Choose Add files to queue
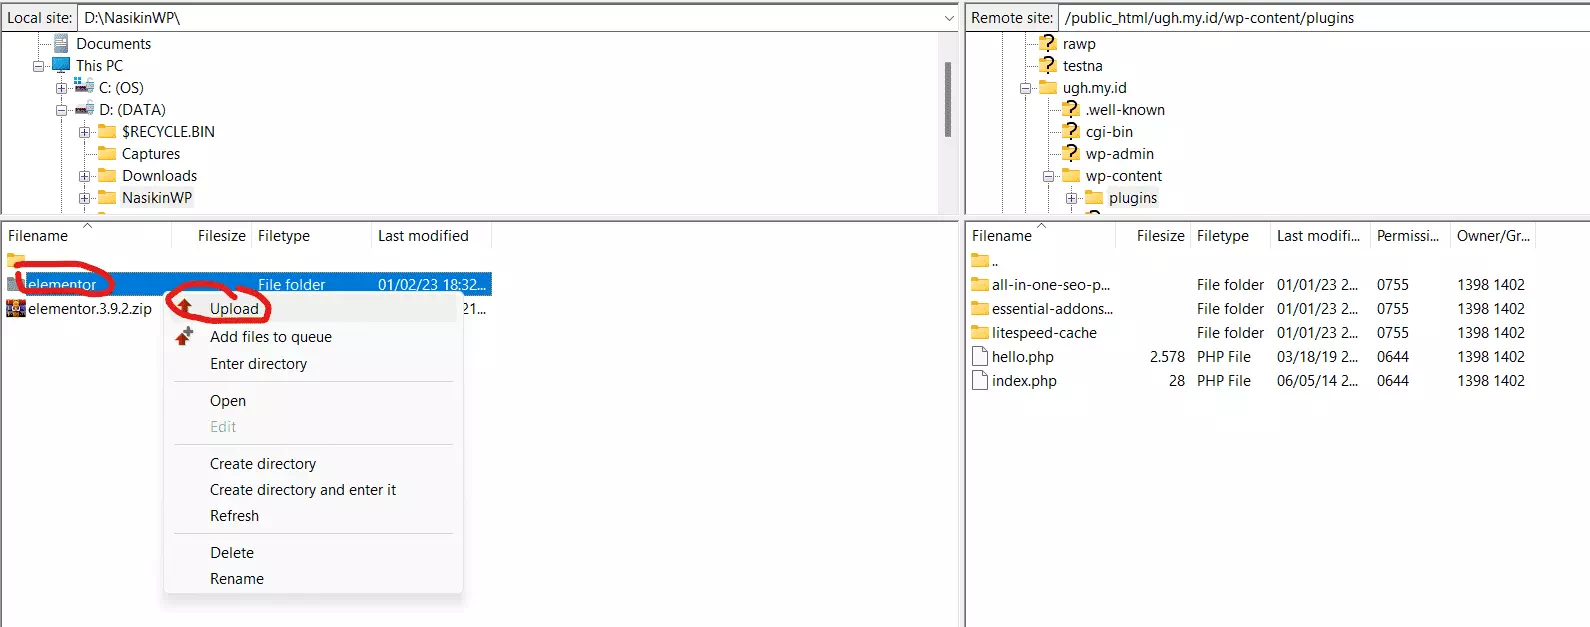This screenshot has height=627, width=1590. click(271, 337)
